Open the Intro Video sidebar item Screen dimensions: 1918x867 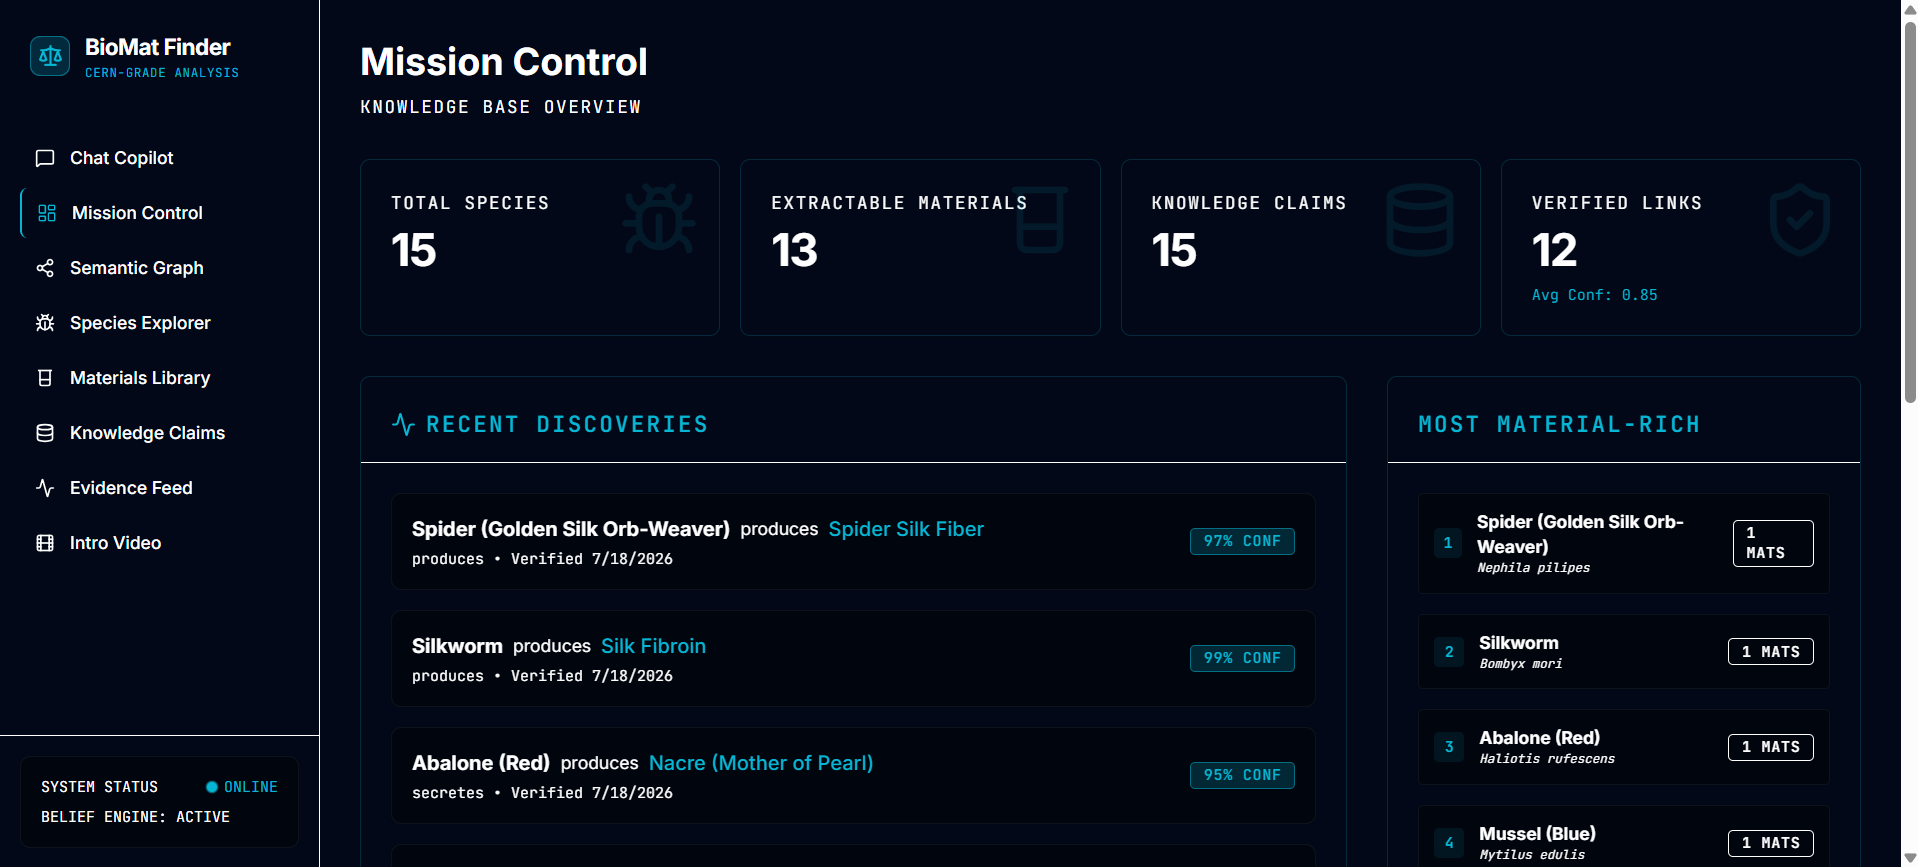(160, 543)
